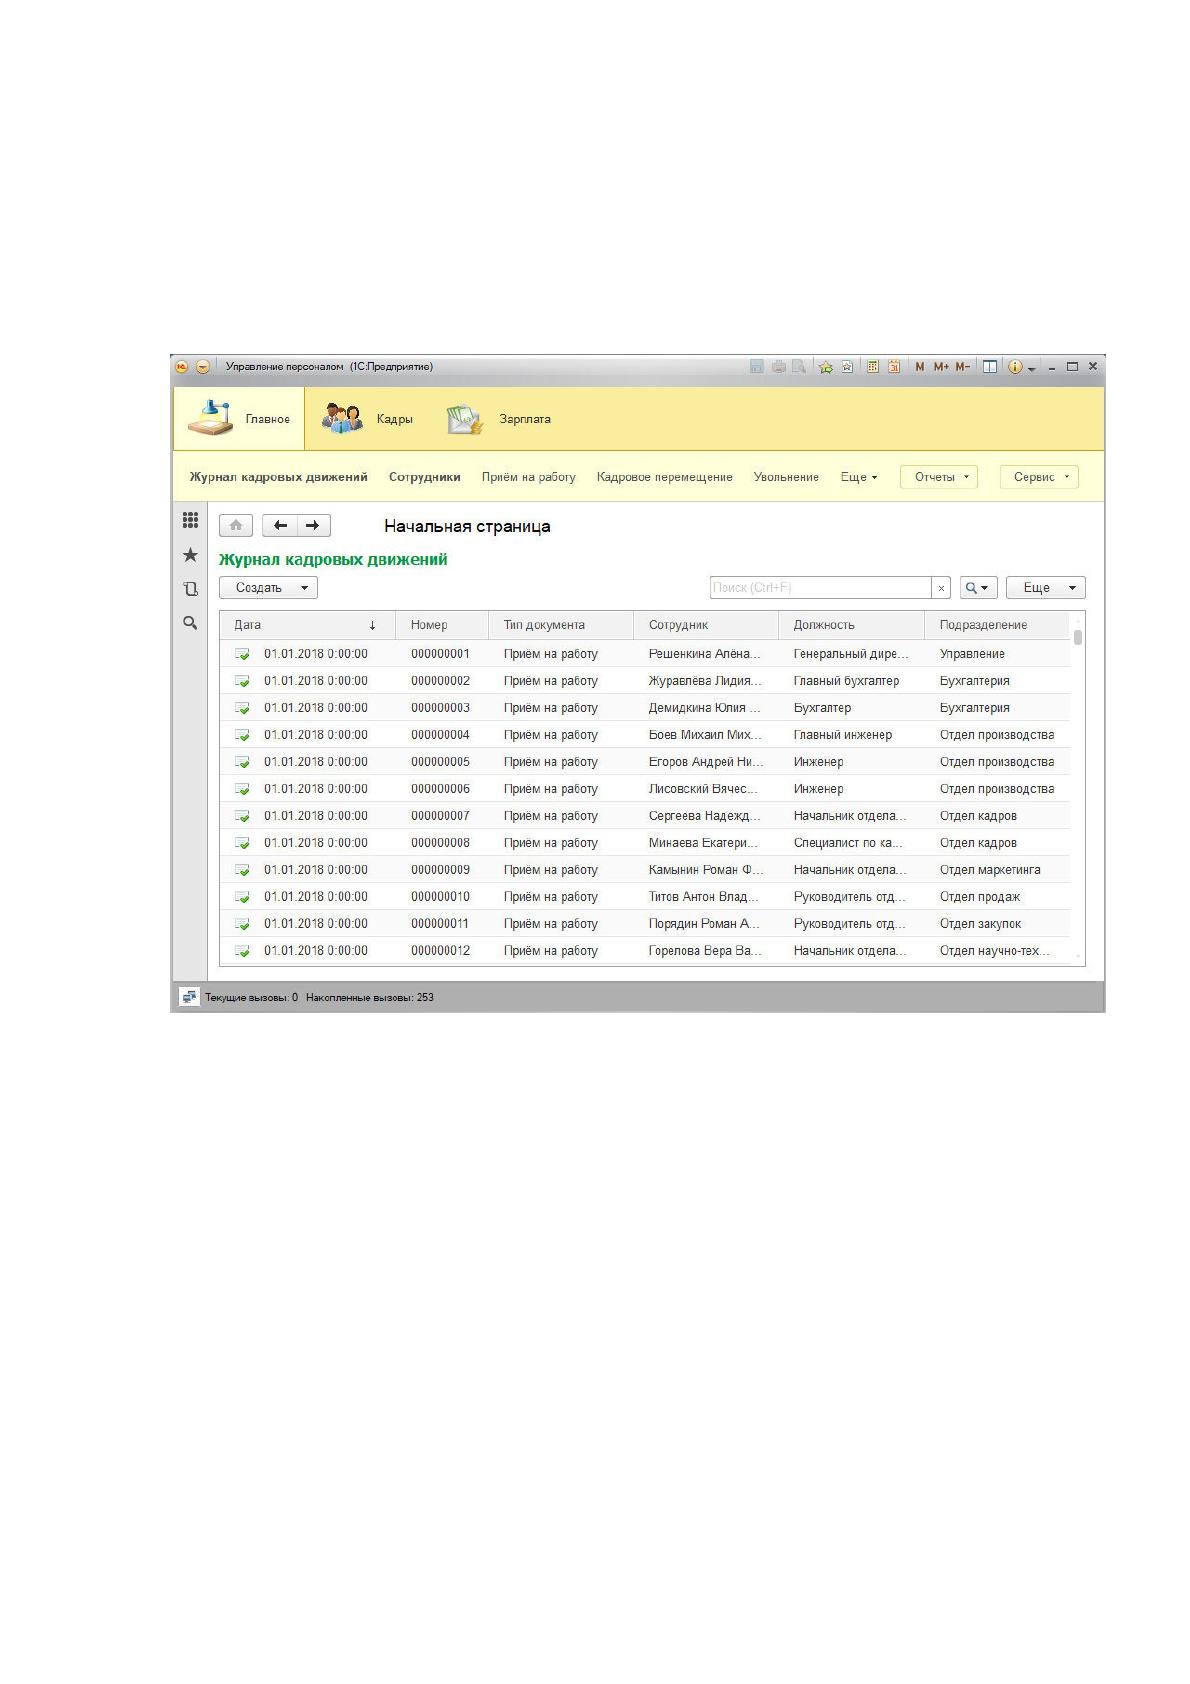Click the Save disk icon in the title bar

coord(757,367)
